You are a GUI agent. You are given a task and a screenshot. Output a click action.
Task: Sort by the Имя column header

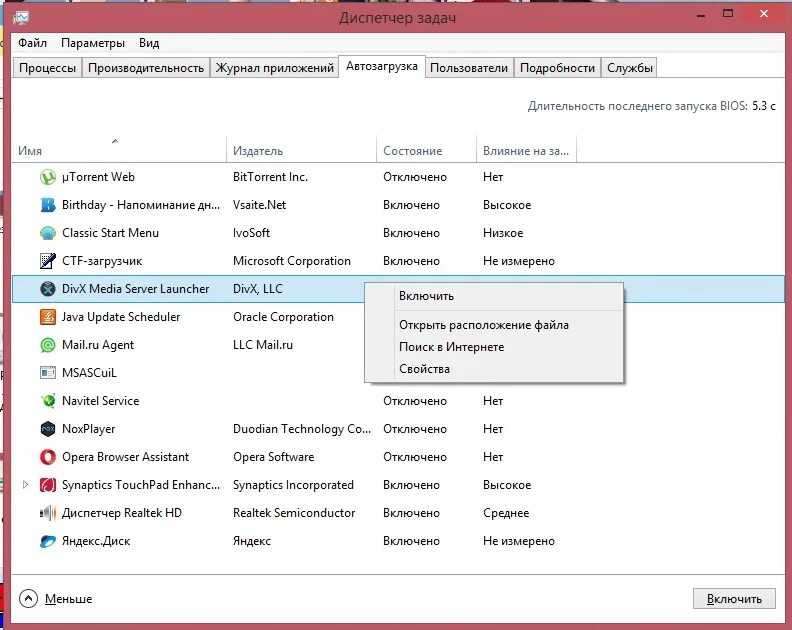[30, 151]
